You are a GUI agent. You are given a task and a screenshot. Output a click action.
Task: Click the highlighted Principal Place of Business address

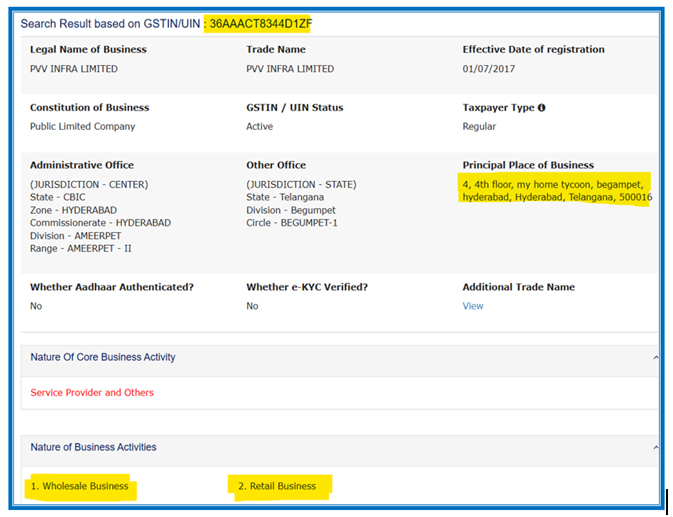click(556, 190)
